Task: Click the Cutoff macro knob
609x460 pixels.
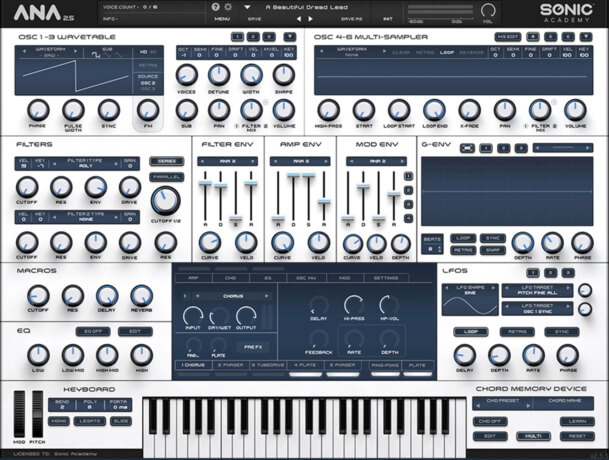Action: pyautogui.click(x=38, y=296)
